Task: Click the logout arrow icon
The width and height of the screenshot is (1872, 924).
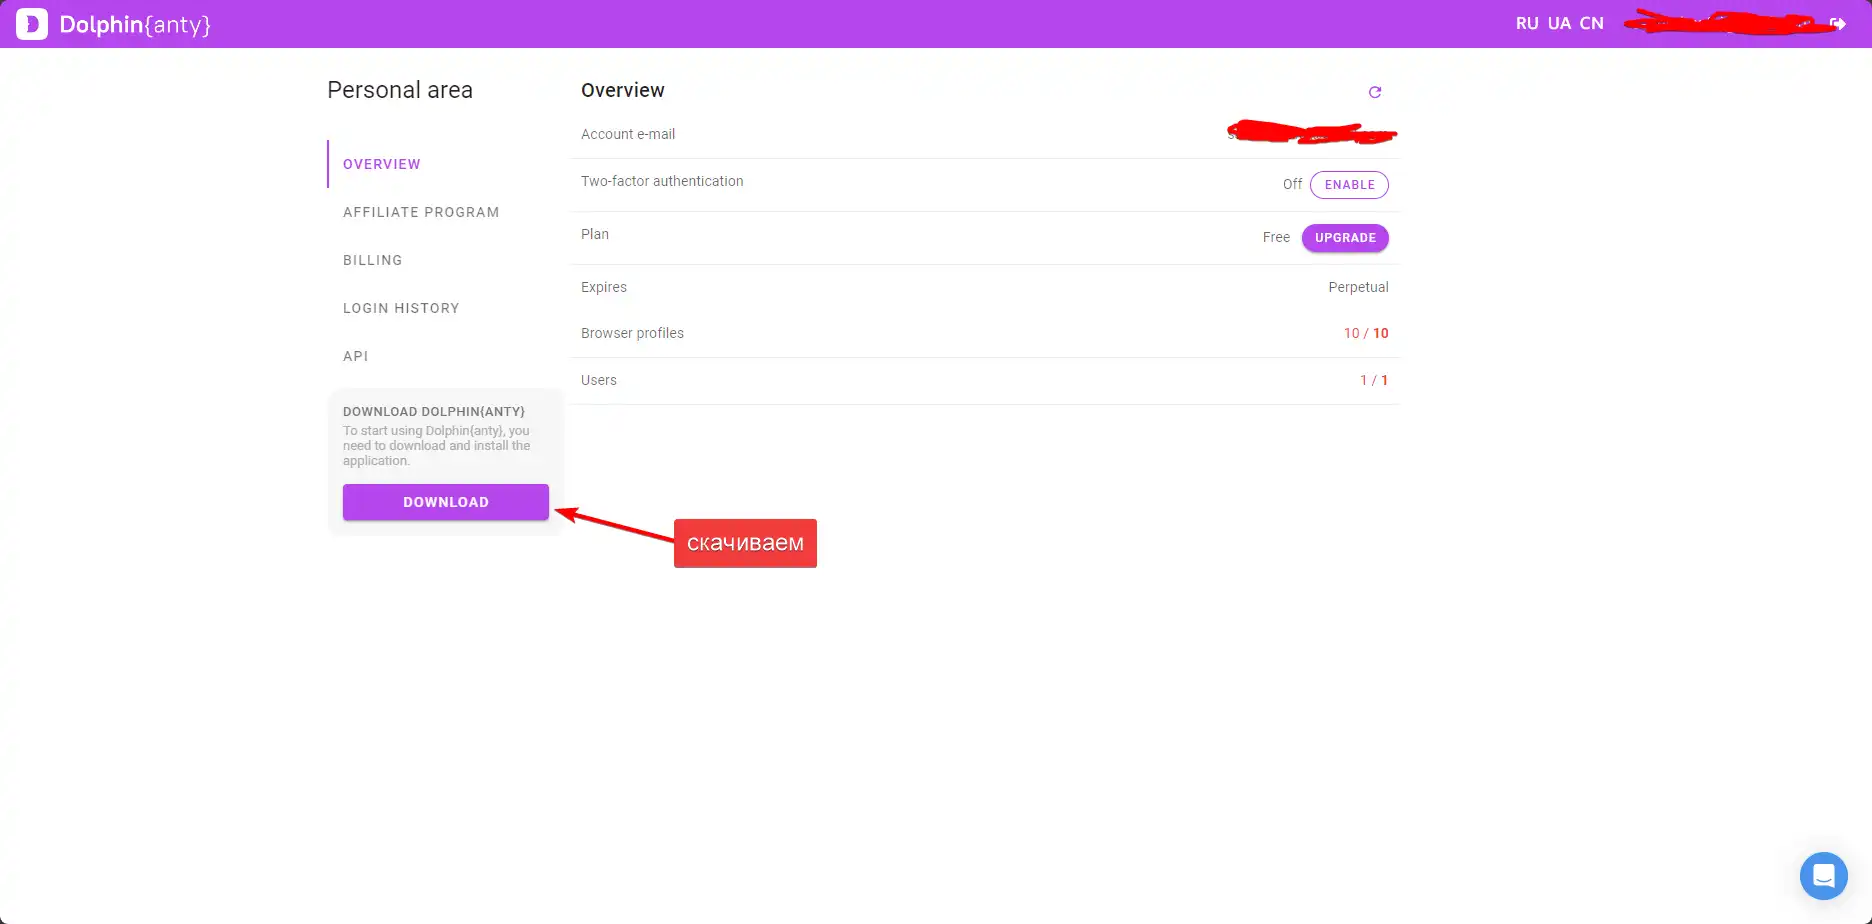Action: click(x=1838, y=24)
